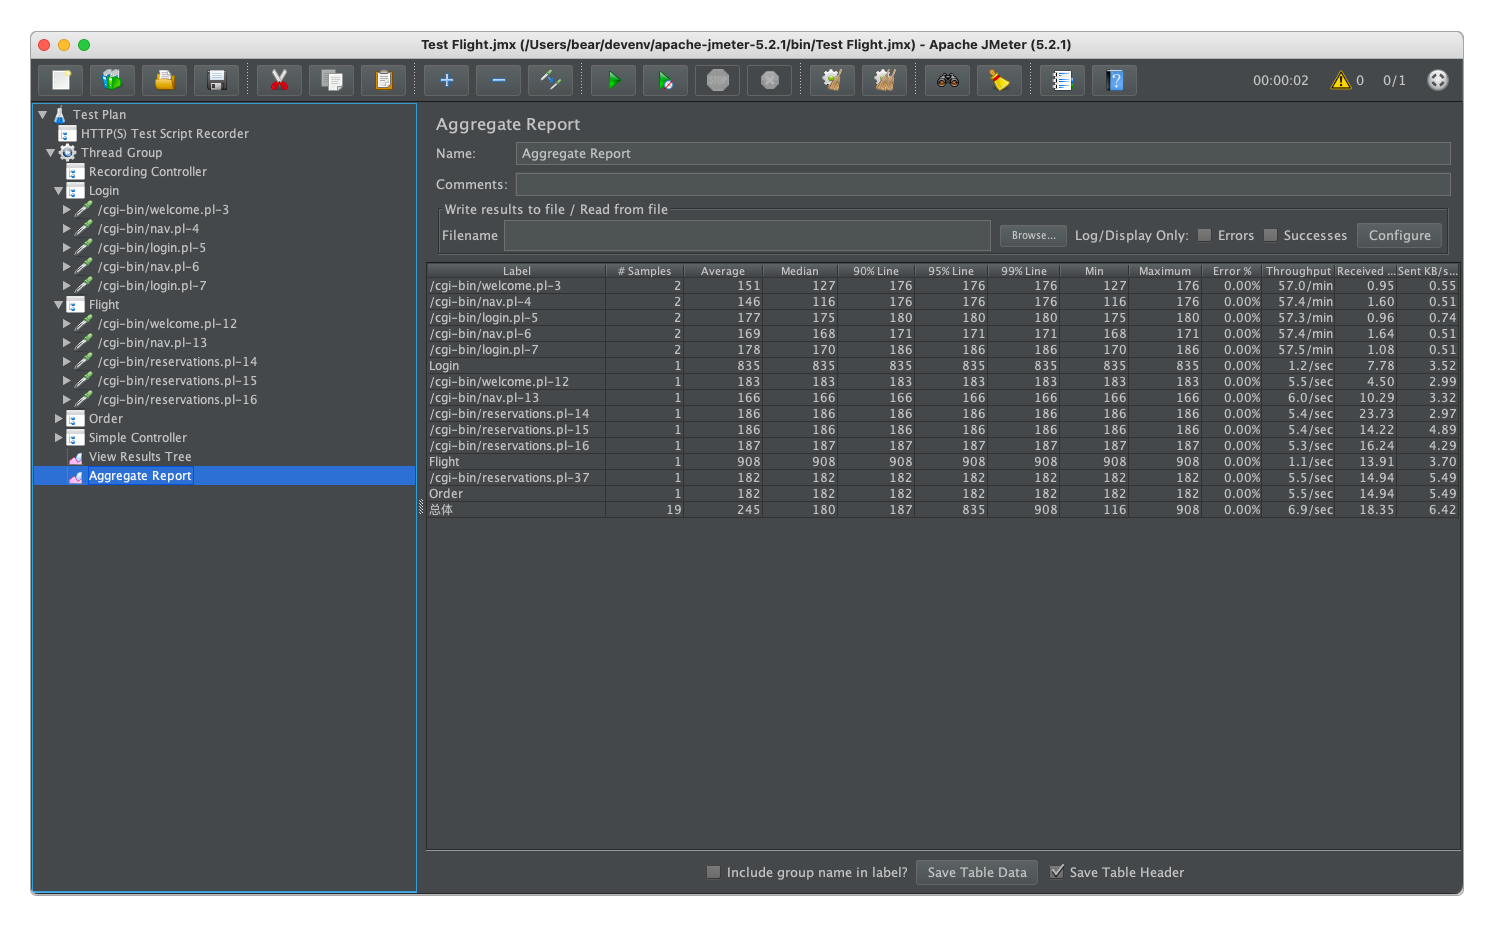Click the Paste clipboard icon
This screenshot has width=1494, height=926.
[x=383, y=80]
